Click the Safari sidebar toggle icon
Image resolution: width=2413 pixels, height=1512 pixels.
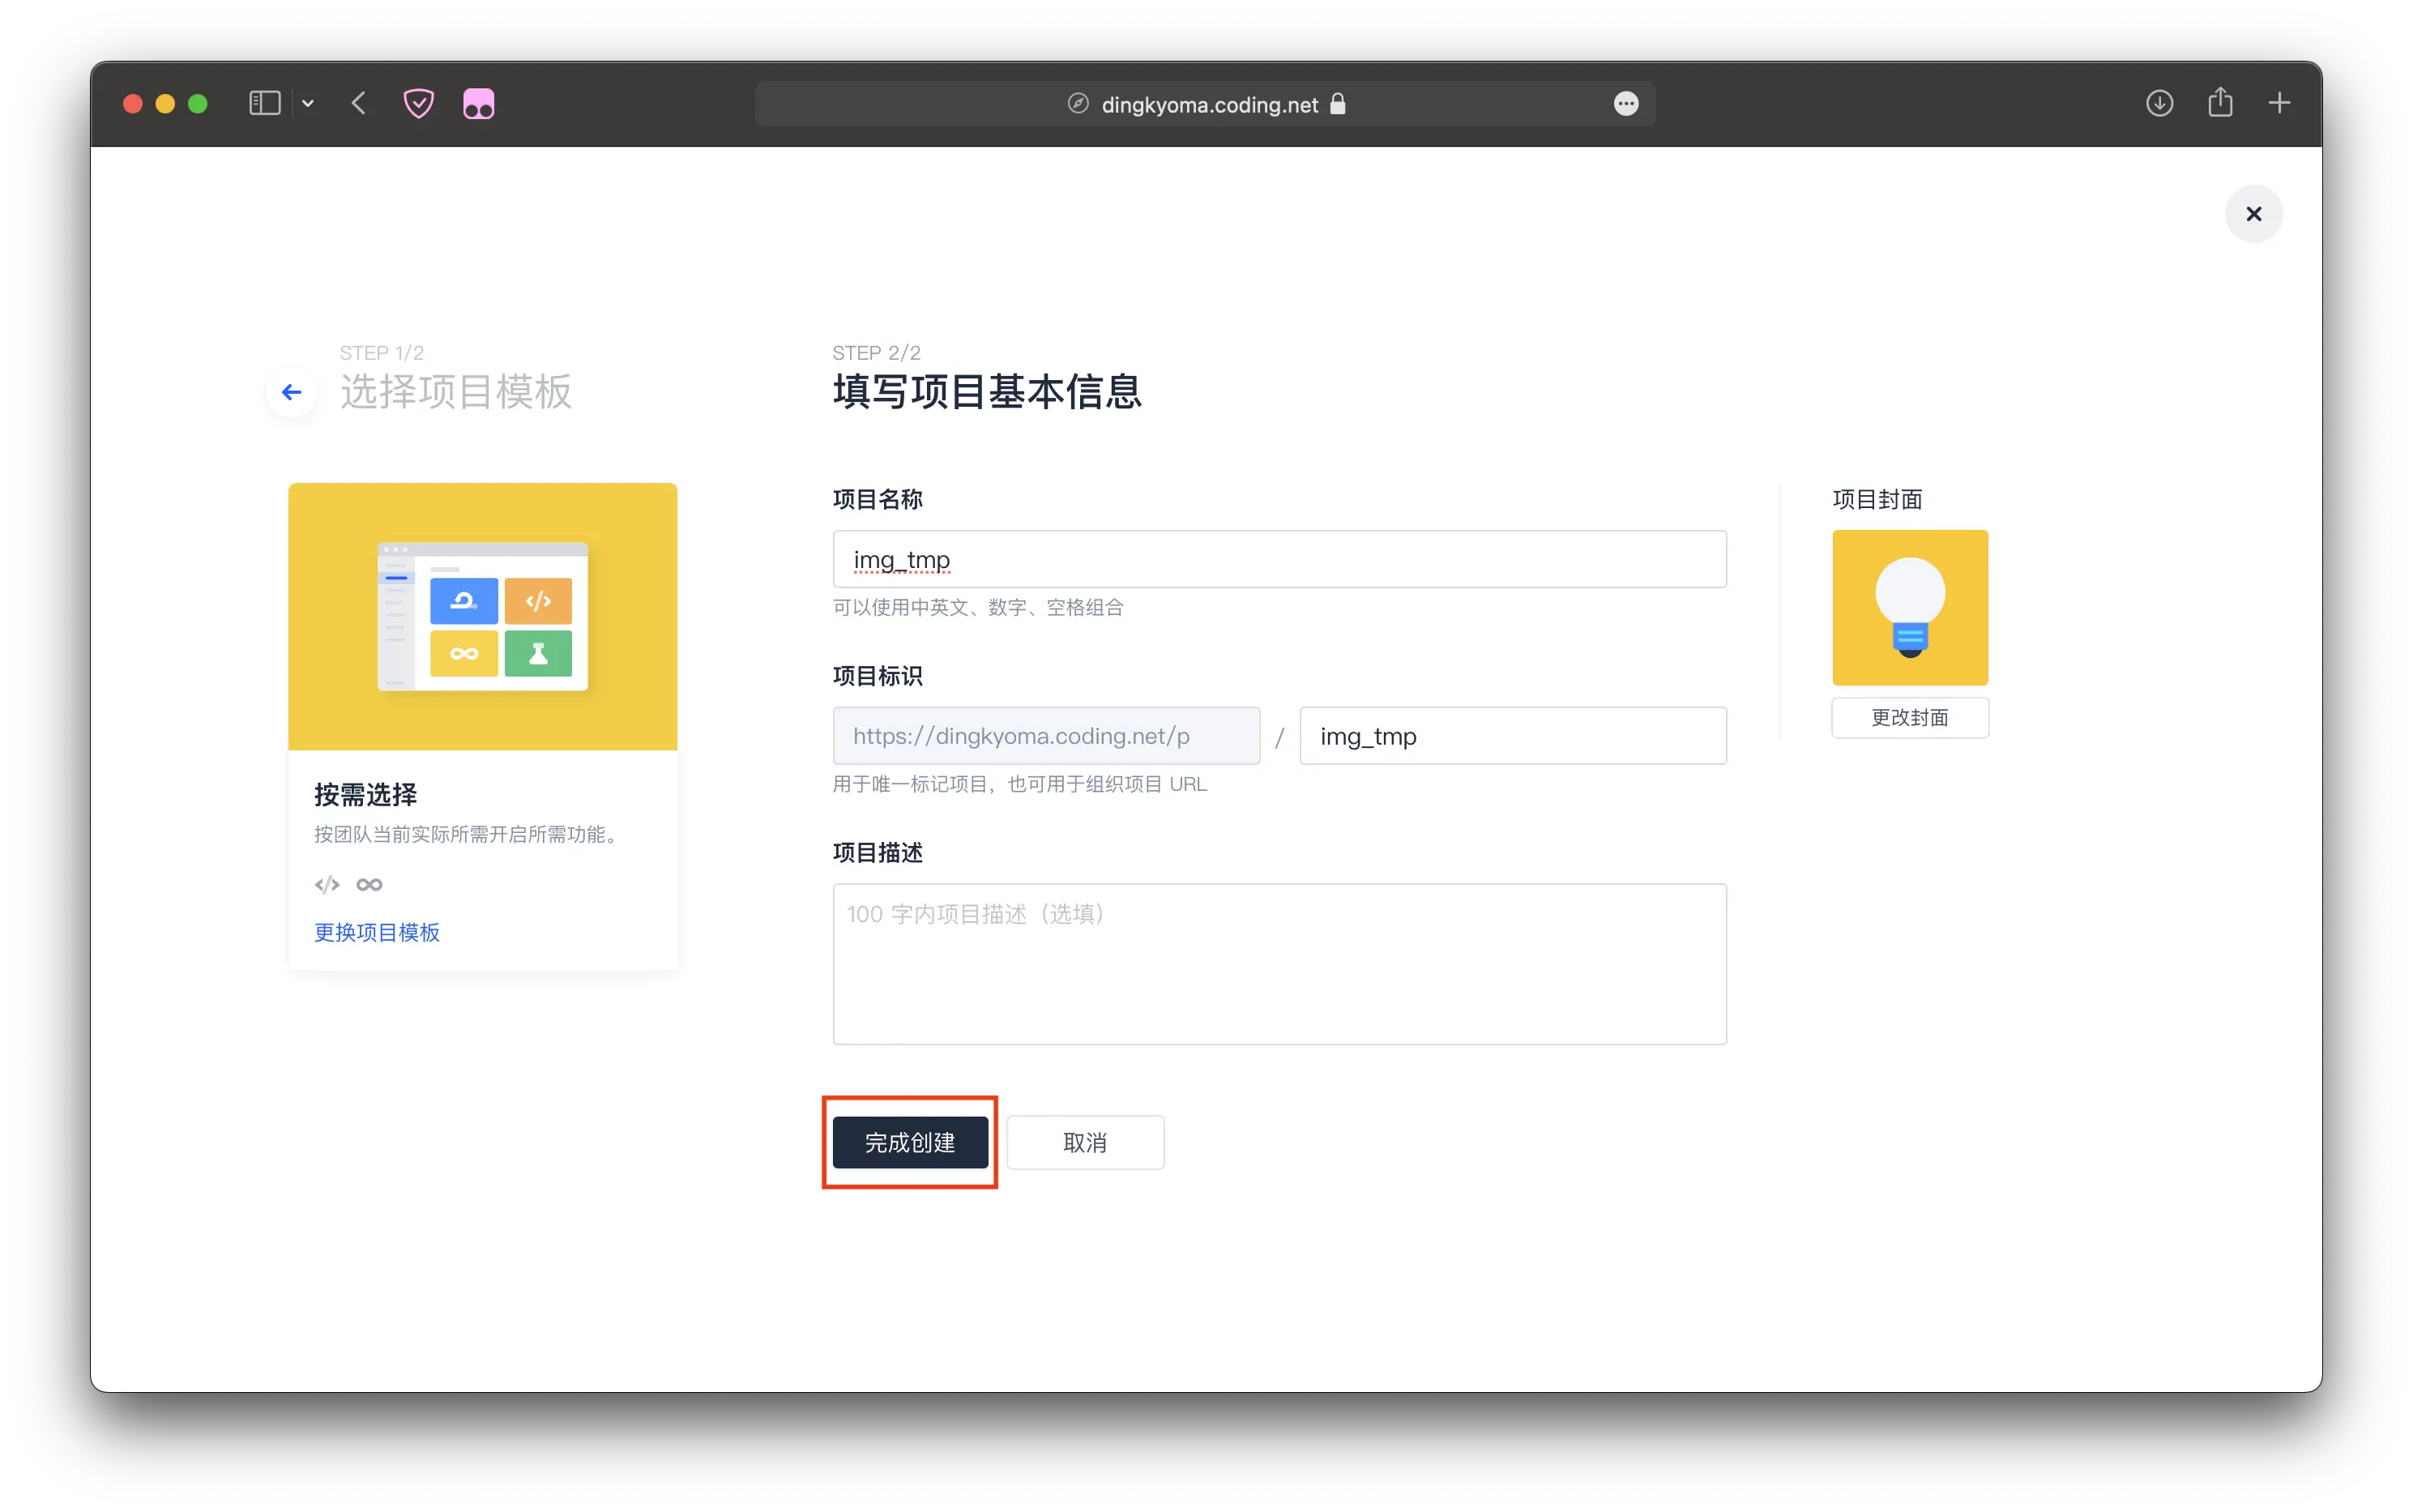[x=264, y=103]
